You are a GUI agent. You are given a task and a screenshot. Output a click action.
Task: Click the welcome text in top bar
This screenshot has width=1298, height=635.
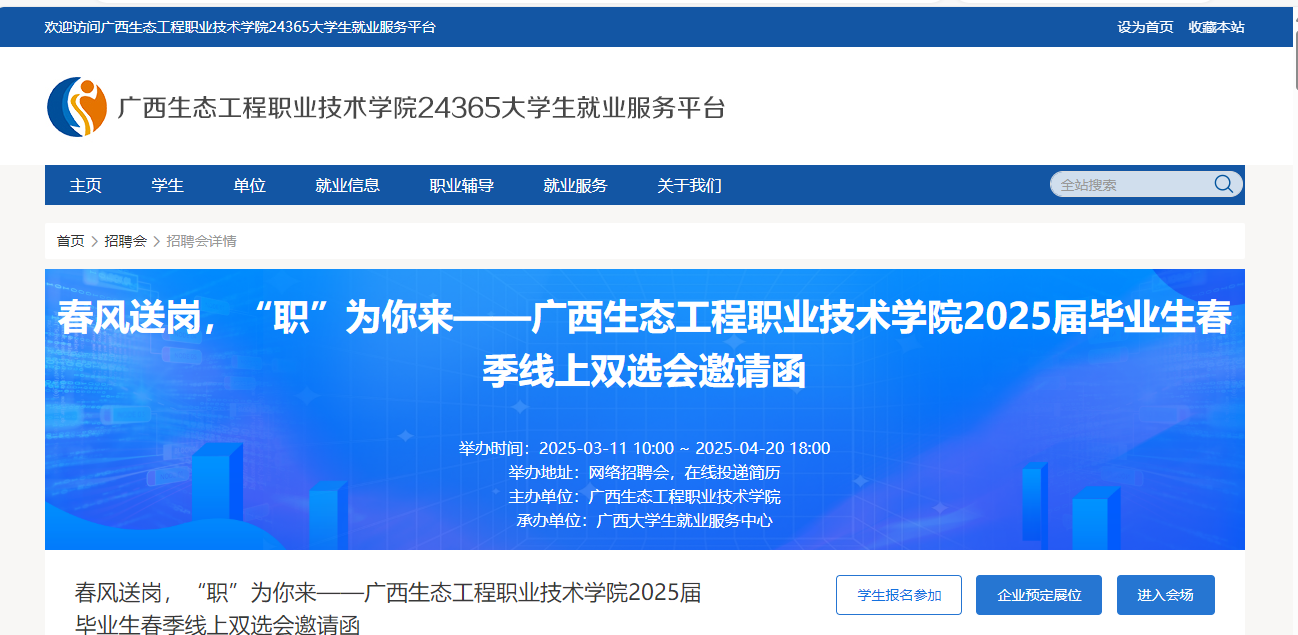point(240,27)
